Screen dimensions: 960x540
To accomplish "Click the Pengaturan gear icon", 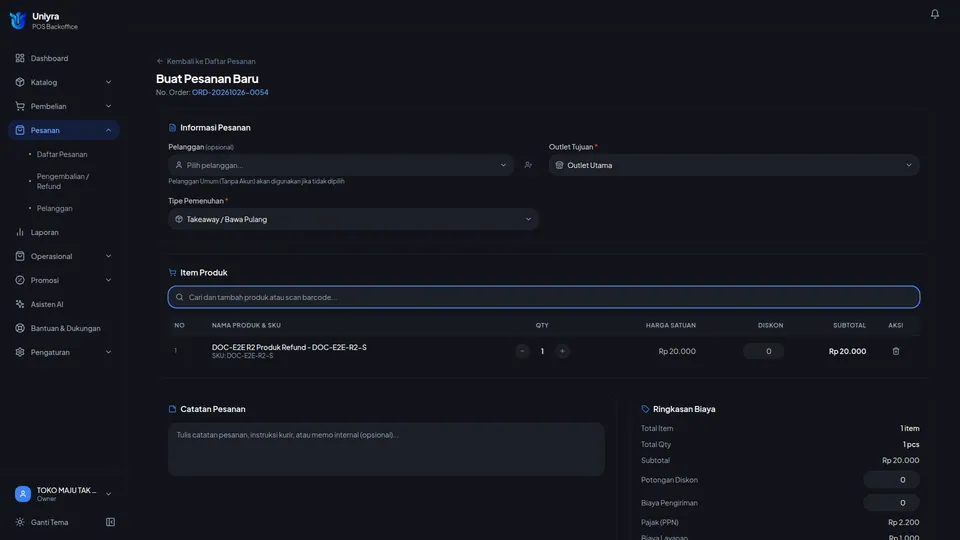I will pyautogui.click(x=20, y=352).
